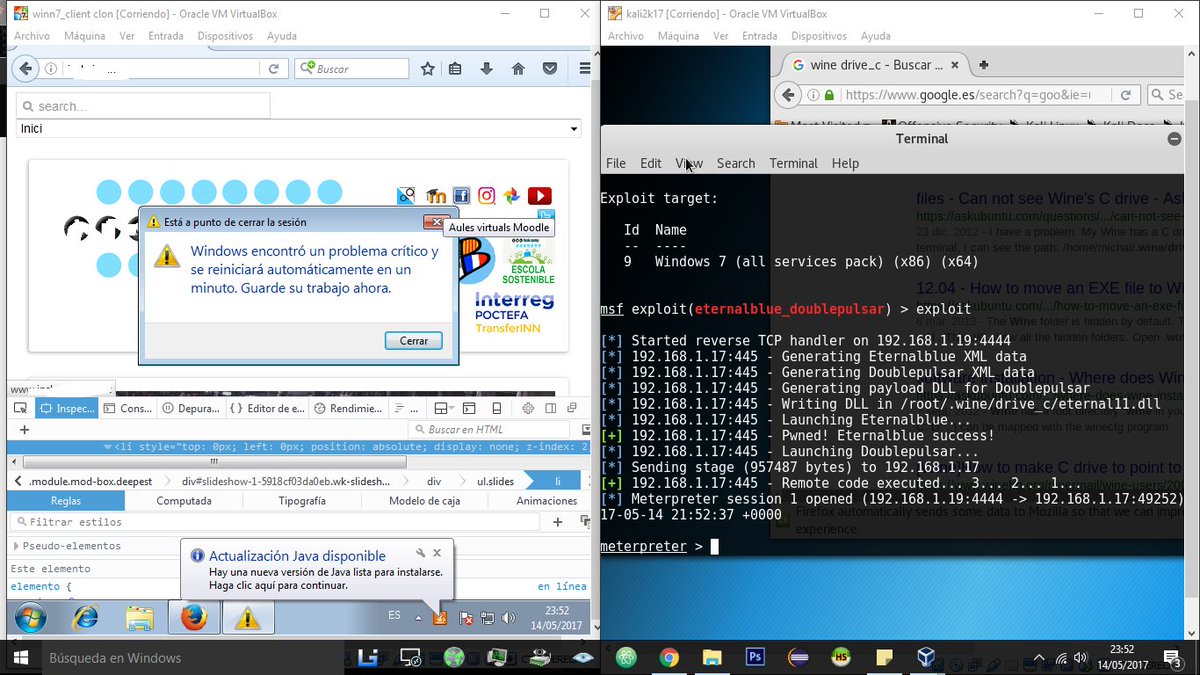Add new CSS rule with plus icon
Viewport: 1200px width, 675px height.
pos(558,522)
